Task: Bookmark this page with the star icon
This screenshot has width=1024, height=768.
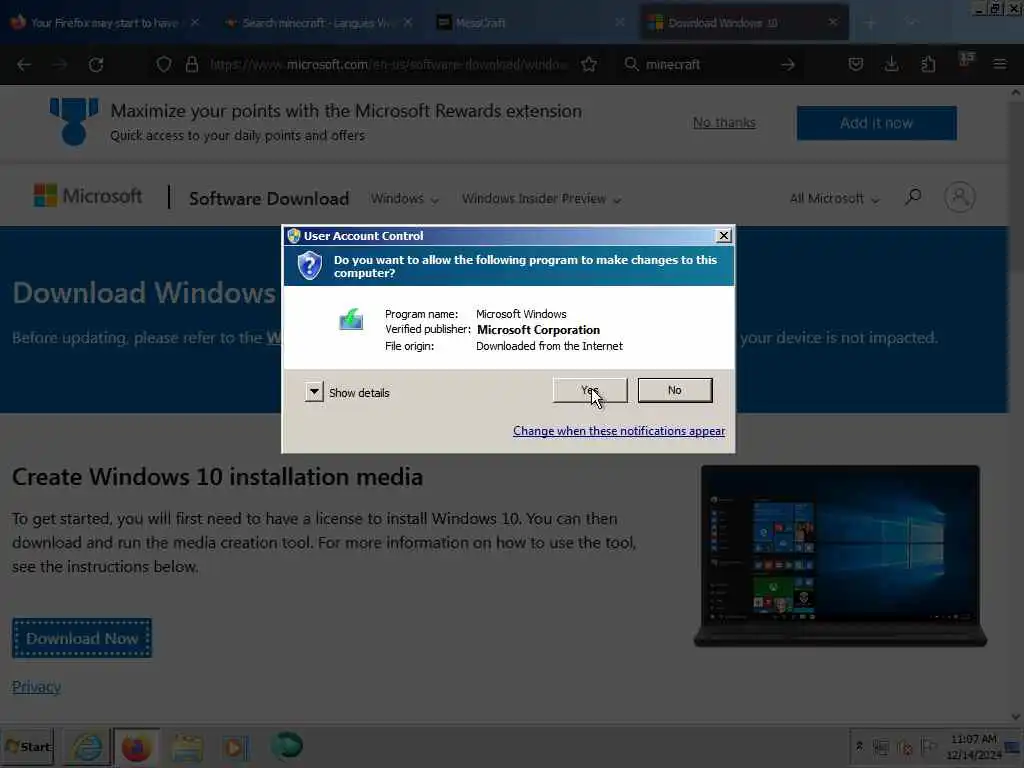Action: (589, 65)
